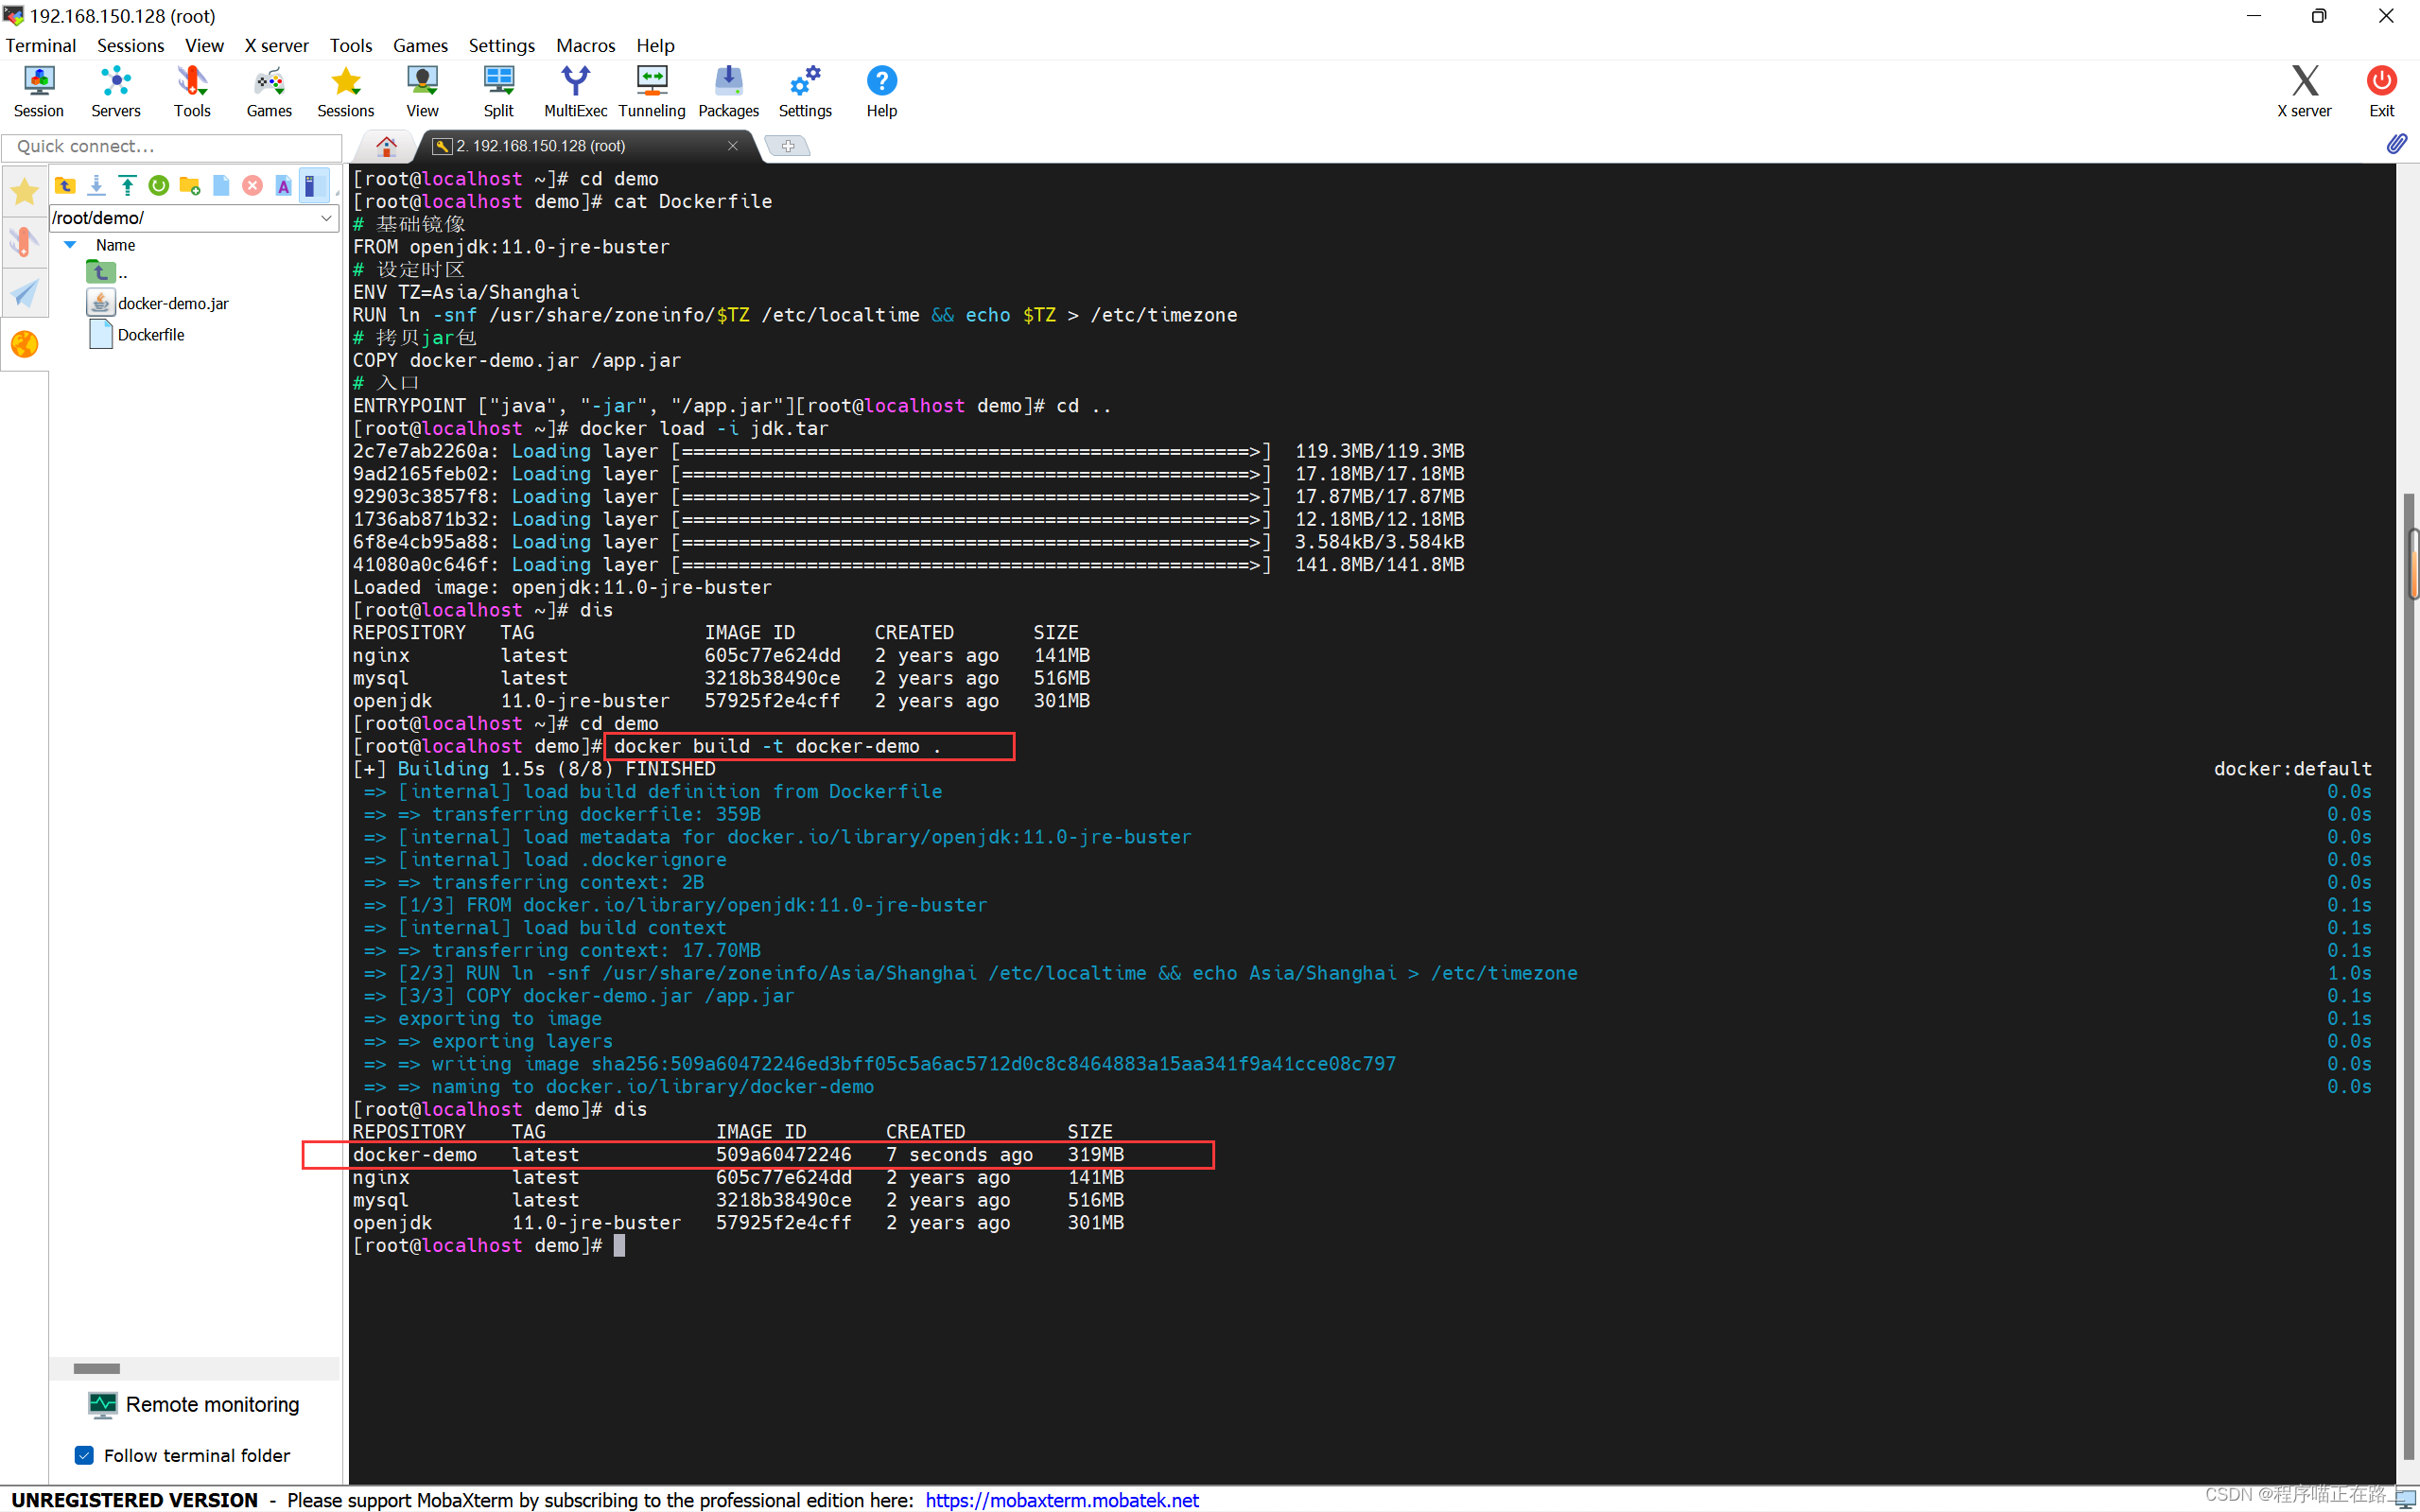The width and height of the screenshot is (2420, 1512).
Task: Toggle Follow terminal folder checkbox
Action: [83, 1452]
